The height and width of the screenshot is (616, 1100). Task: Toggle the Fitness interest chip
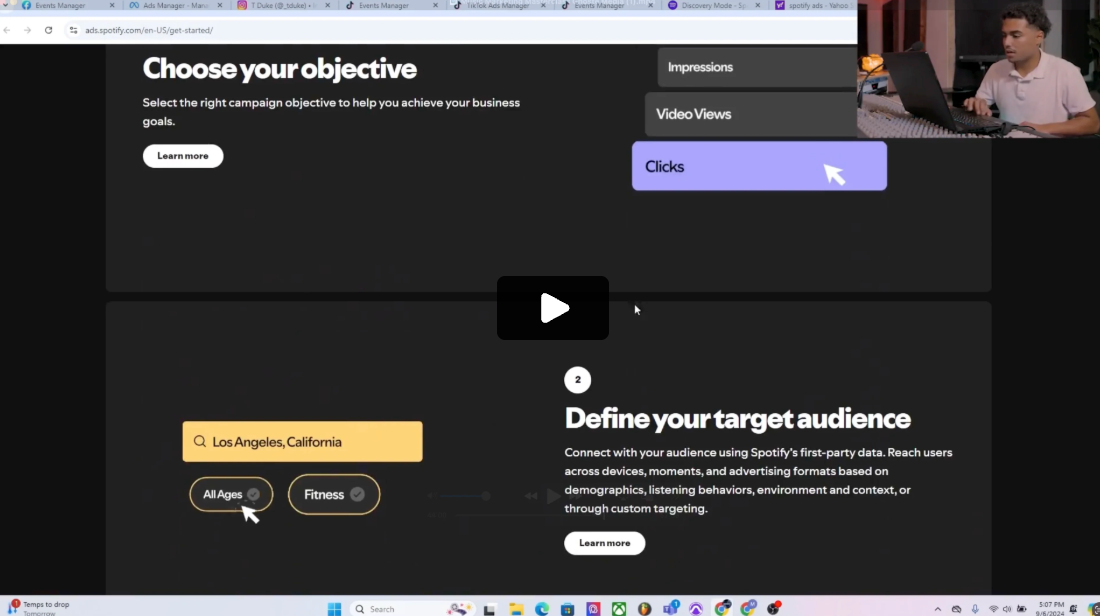[334, 494]
